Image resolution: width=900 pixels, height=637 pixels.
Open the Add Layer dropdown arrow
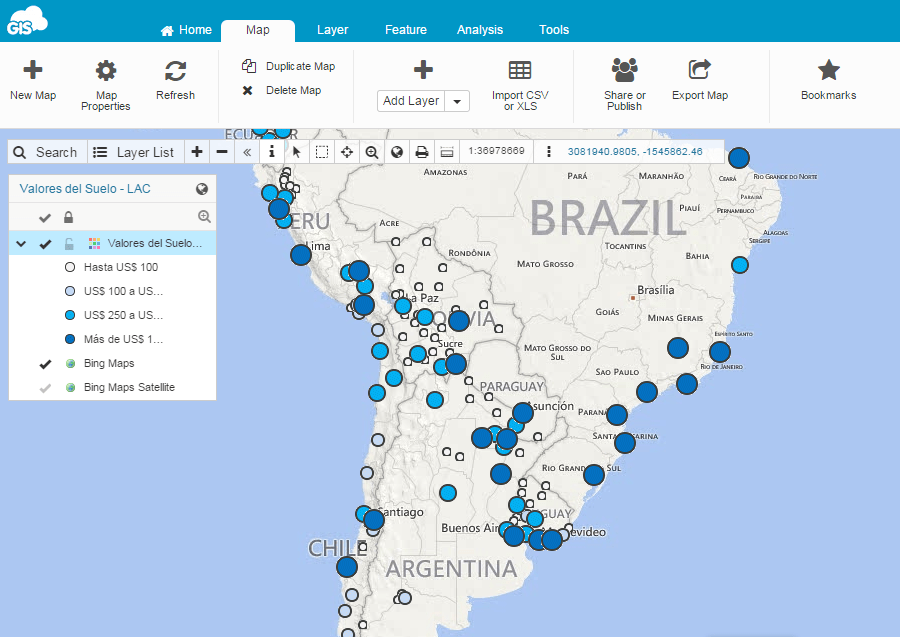coord(455,101)
